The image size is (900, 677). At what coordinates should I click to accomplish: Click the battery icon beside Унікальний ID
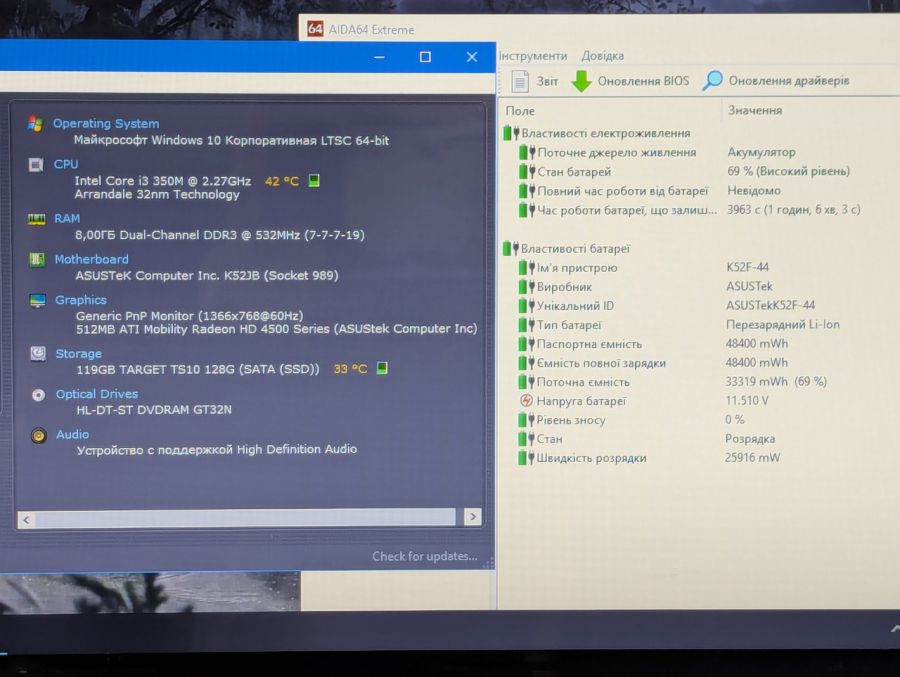pos(526,306)
